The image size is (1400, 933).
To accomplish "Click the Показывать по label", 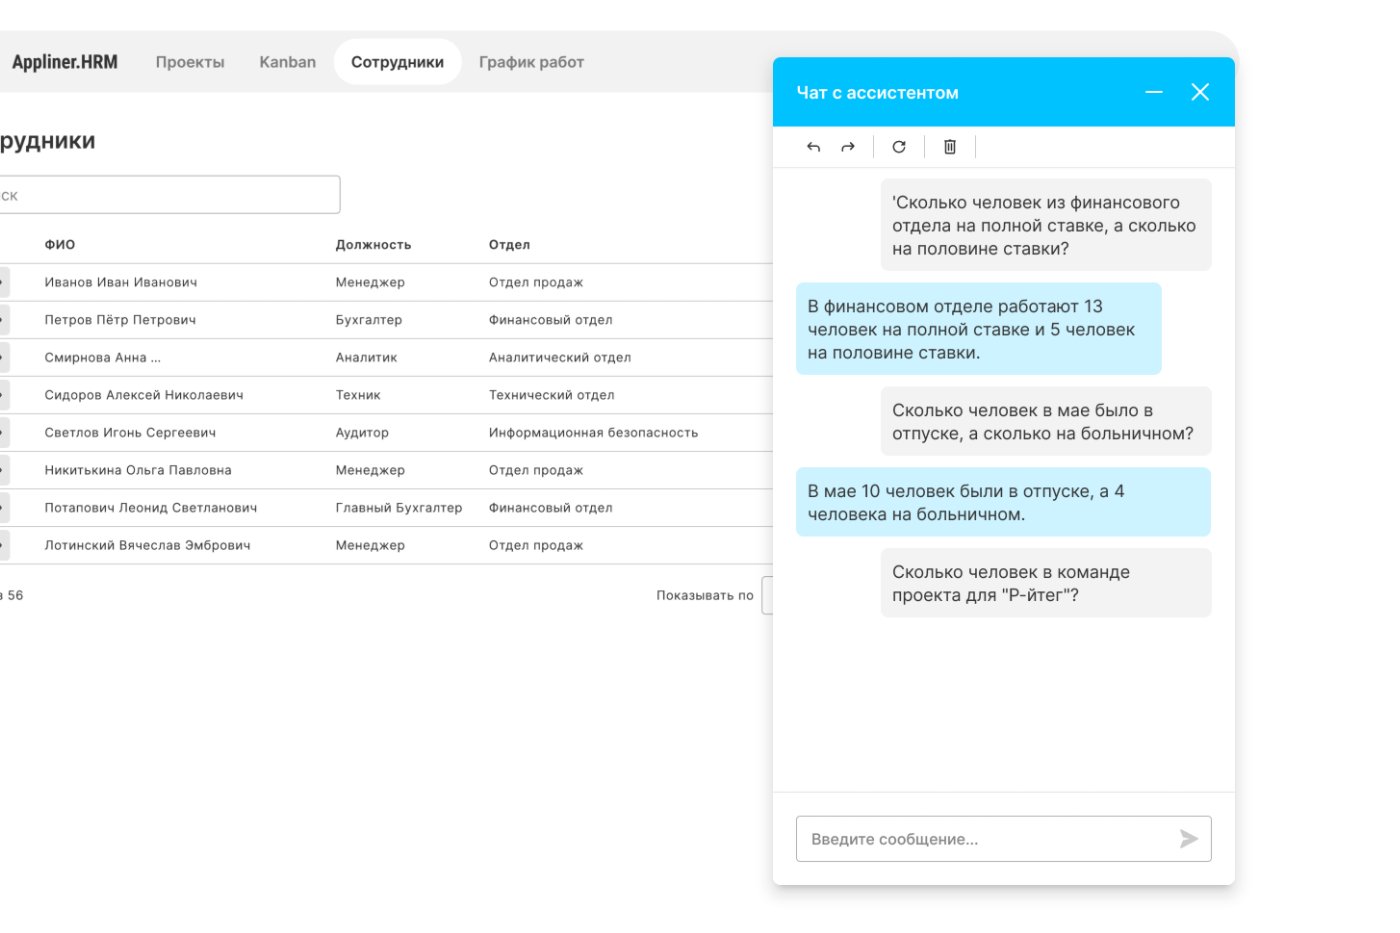I will [705, 595].
